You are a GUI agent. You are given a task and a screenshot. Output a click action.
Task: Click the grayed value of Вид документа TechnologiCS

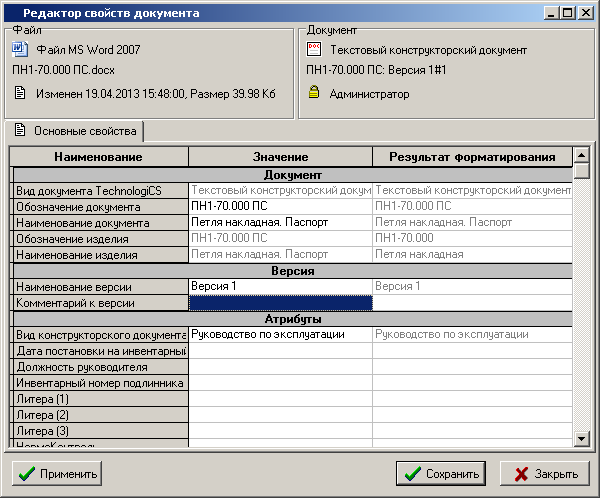click(x=280, y=190)
